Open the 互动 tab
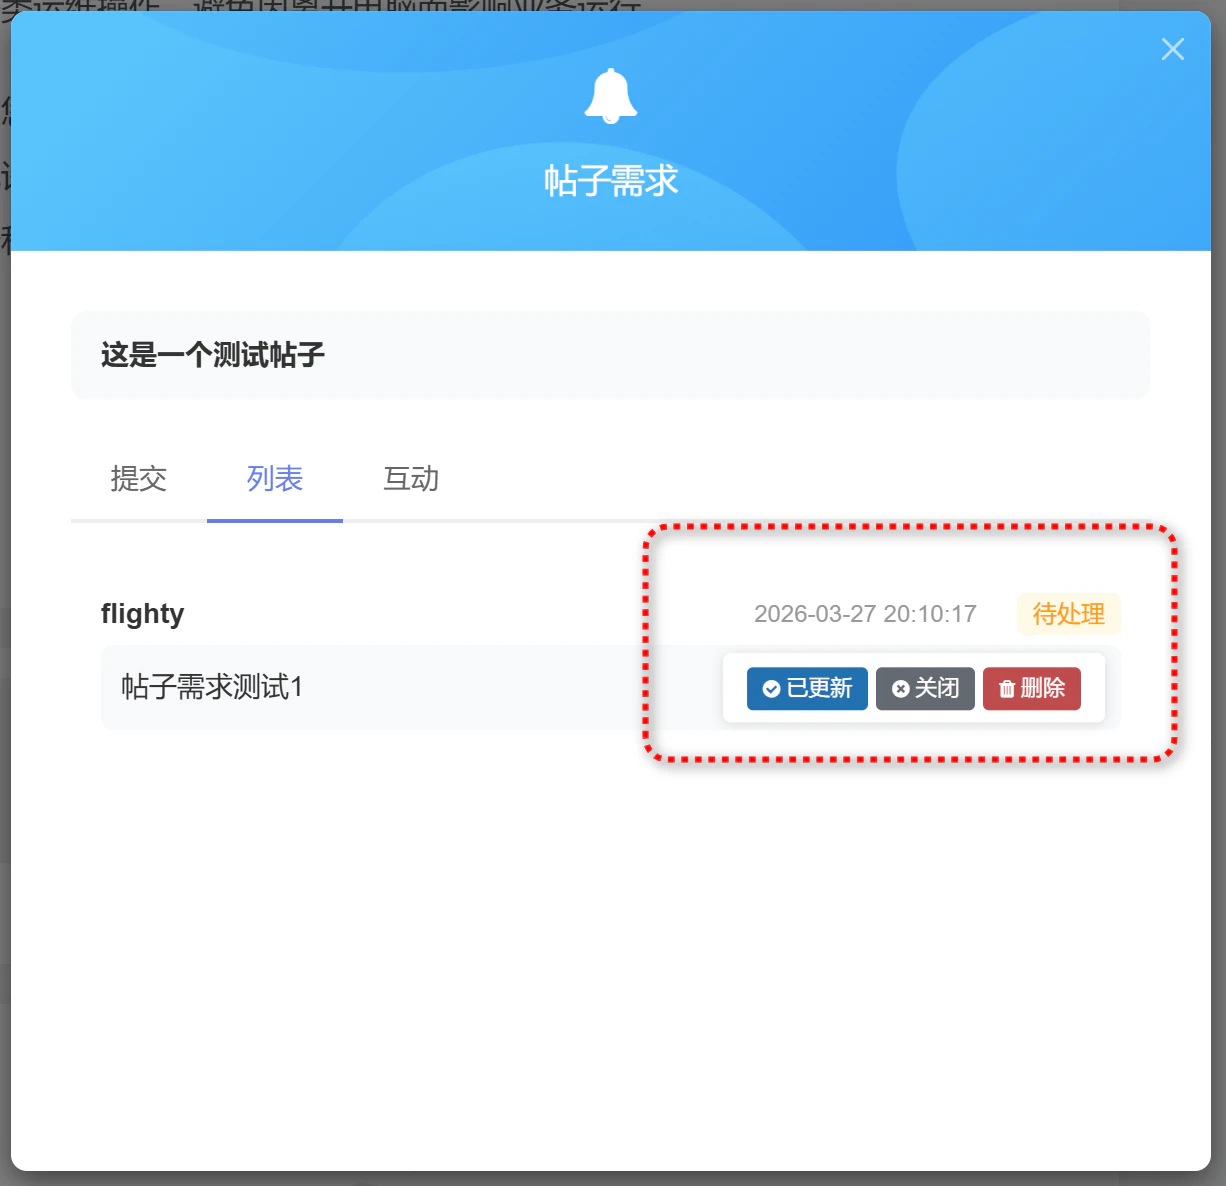The image size is (1226, 1186). pyautogui.click(x=411, y=479)
